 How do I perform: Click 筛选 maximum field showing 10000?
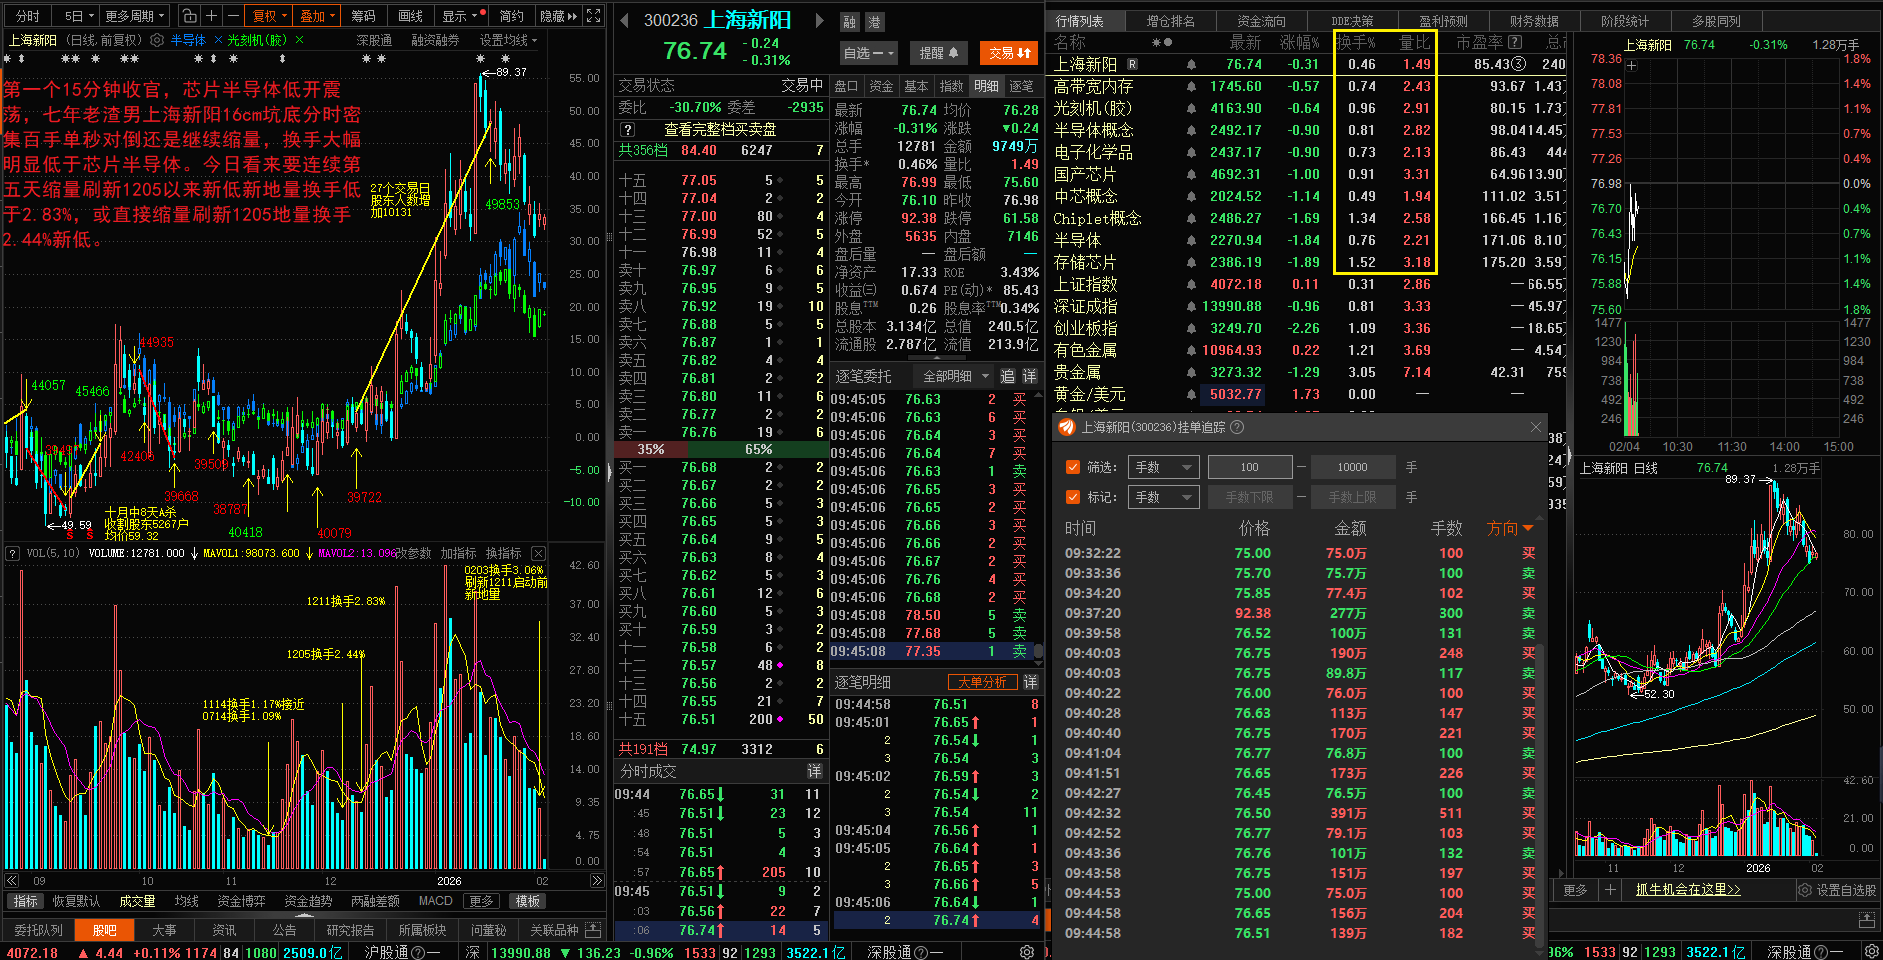point(1352,467)
